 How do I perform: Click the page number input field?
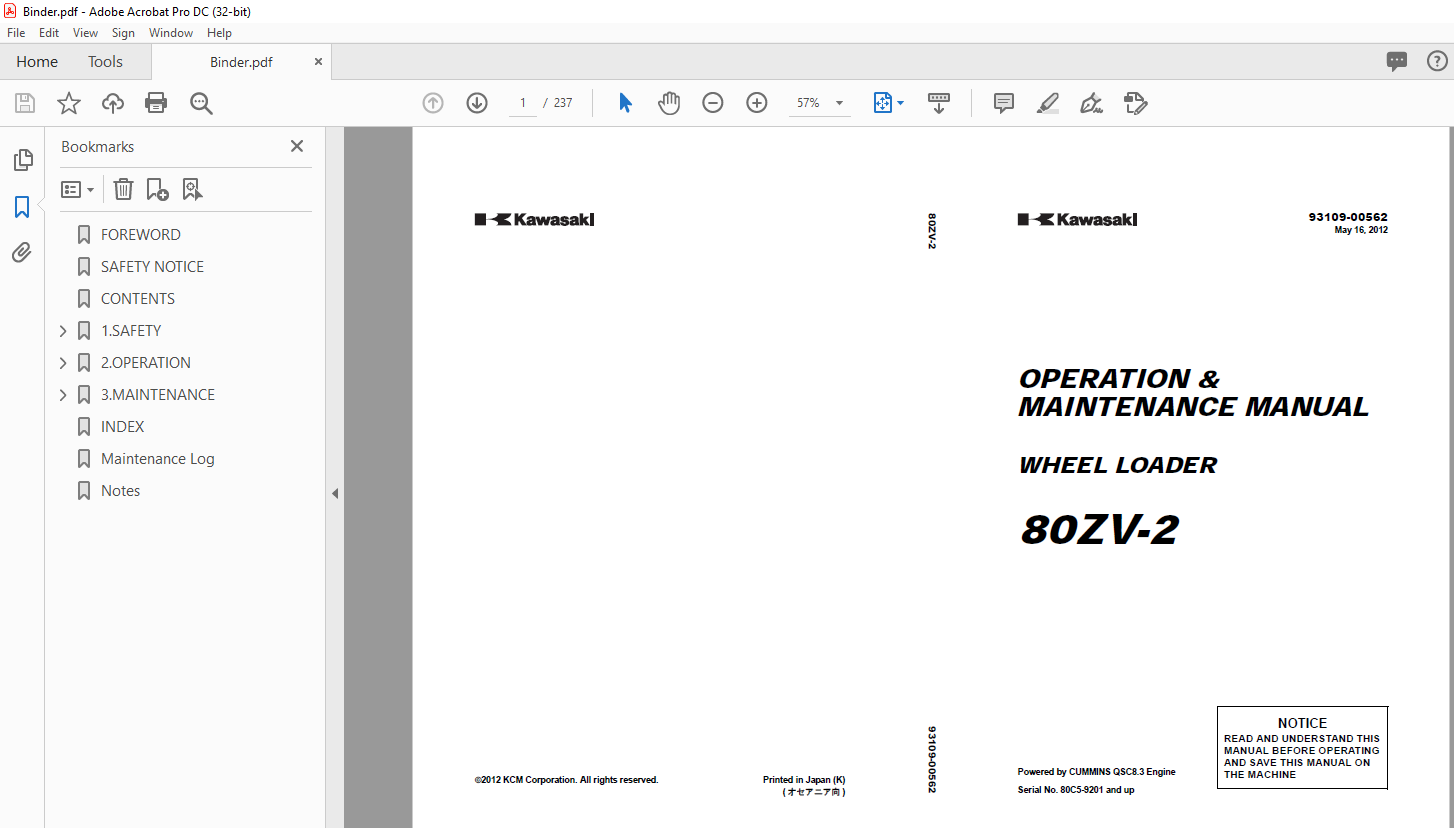(x=522, y=103)
